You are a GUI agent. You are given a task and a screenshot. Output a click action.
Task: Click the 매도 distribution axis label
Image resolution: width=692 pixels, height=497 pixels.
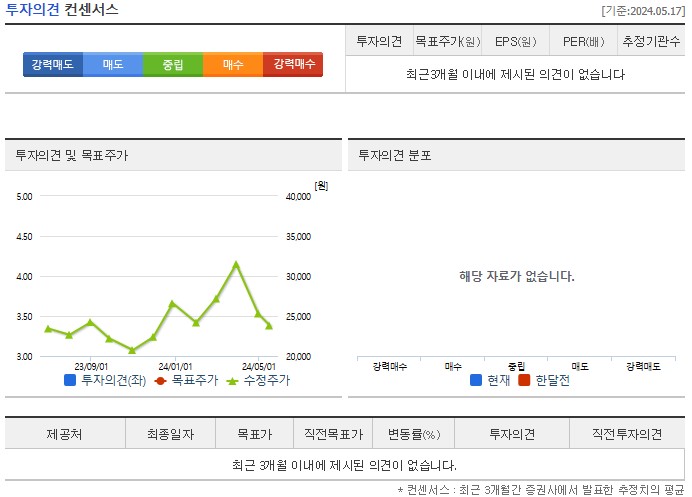580,366
